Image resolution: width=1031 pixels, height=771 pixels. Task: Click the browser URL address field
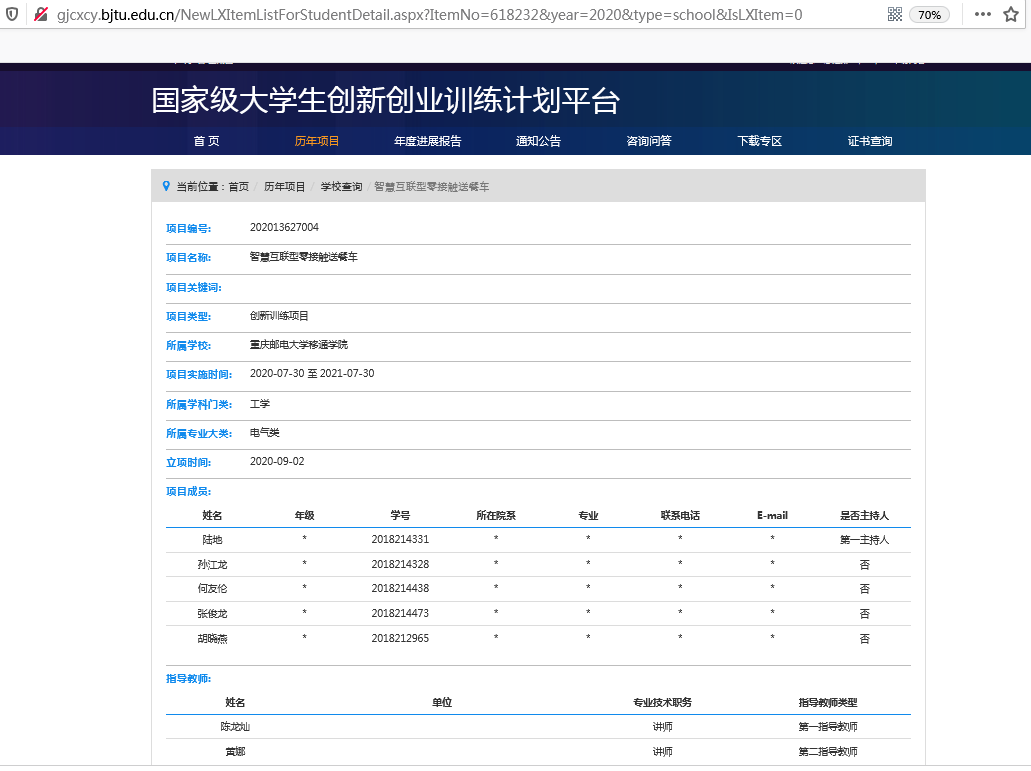(450, 15)
